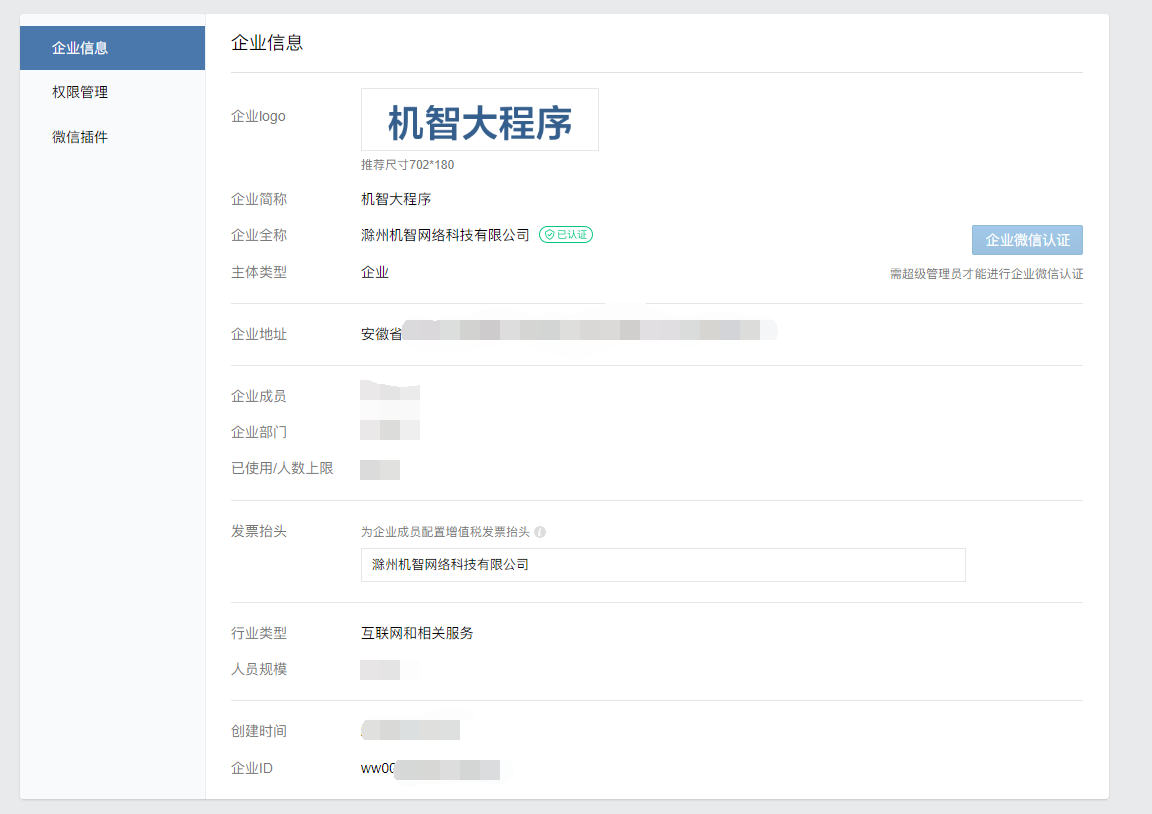1152x814 pixels.
Task: Click the 机智大程序 company logo image
Action: pos(480,120)
